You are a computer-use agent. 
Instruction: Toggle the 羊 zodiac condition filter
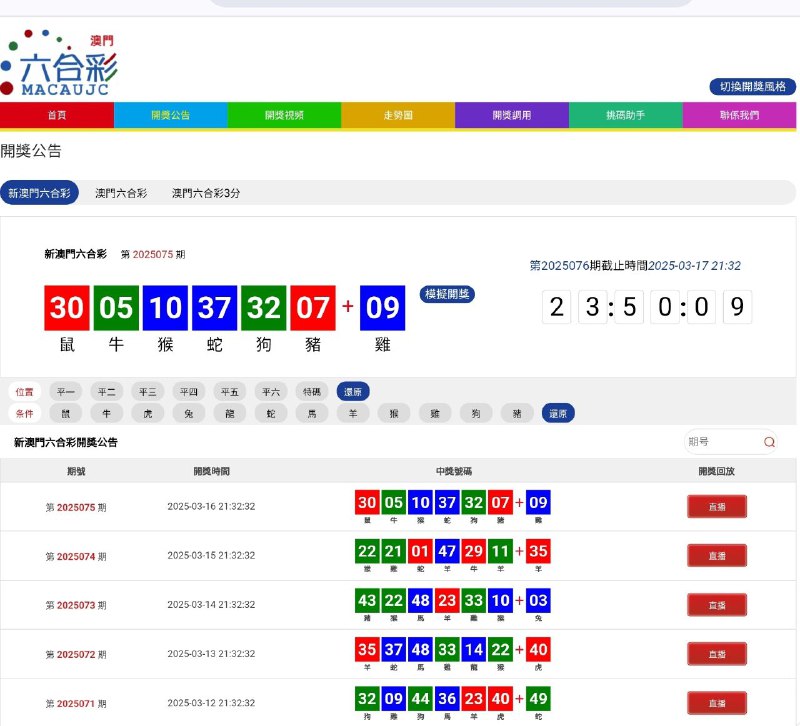[x=353, y=413]
